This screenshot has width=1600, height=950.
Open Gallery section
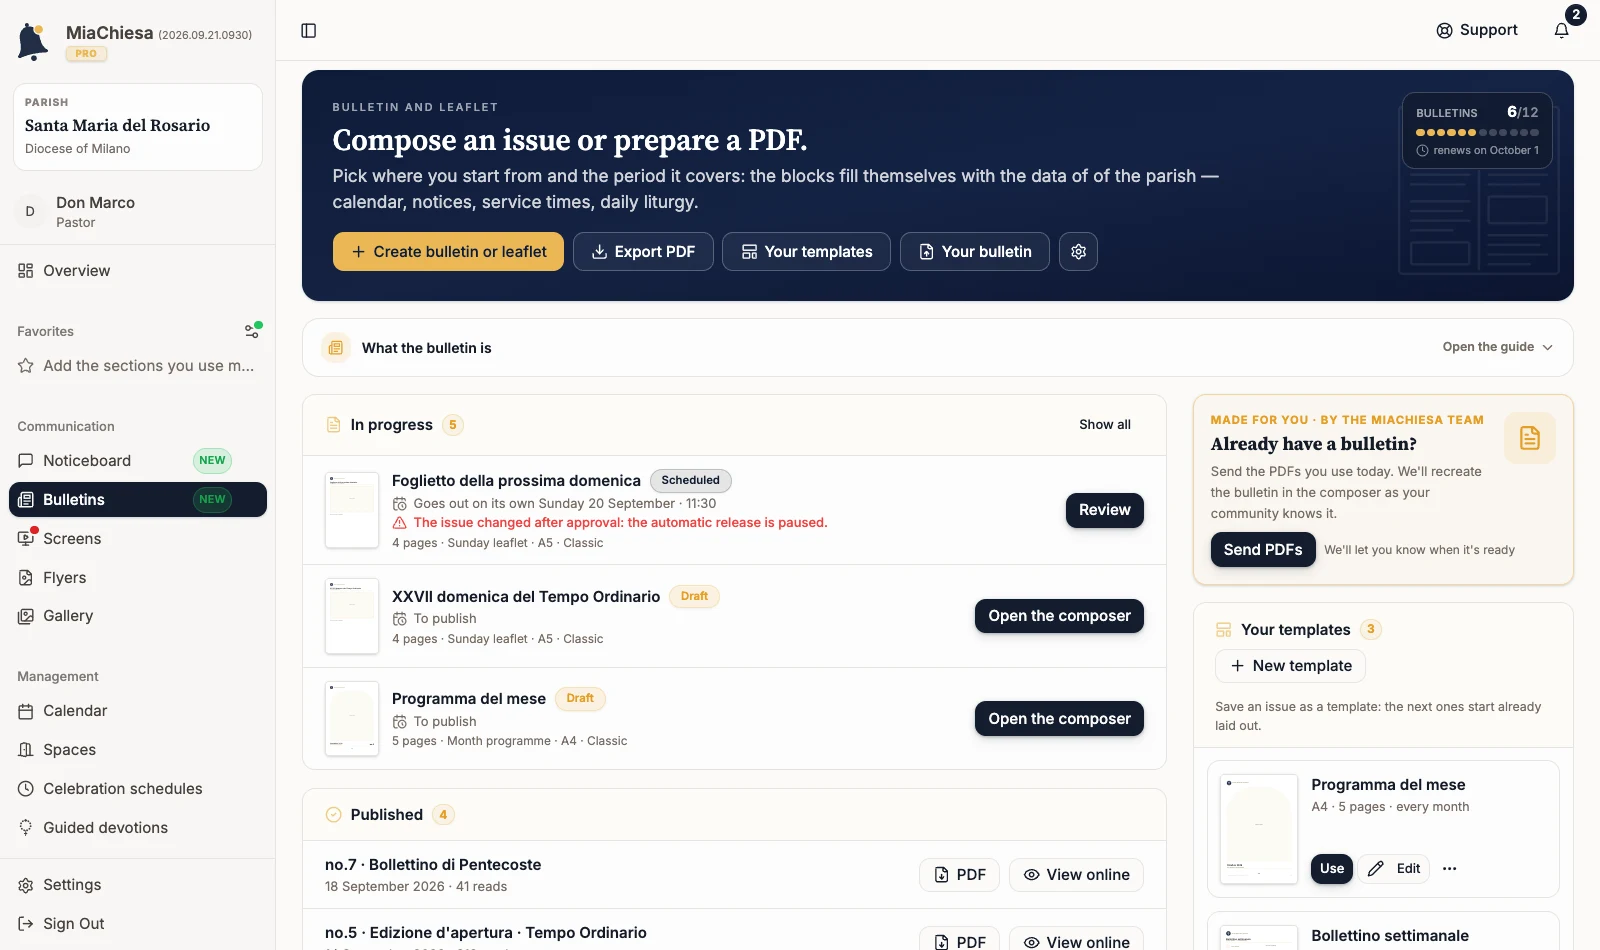(x=137, y=616)
